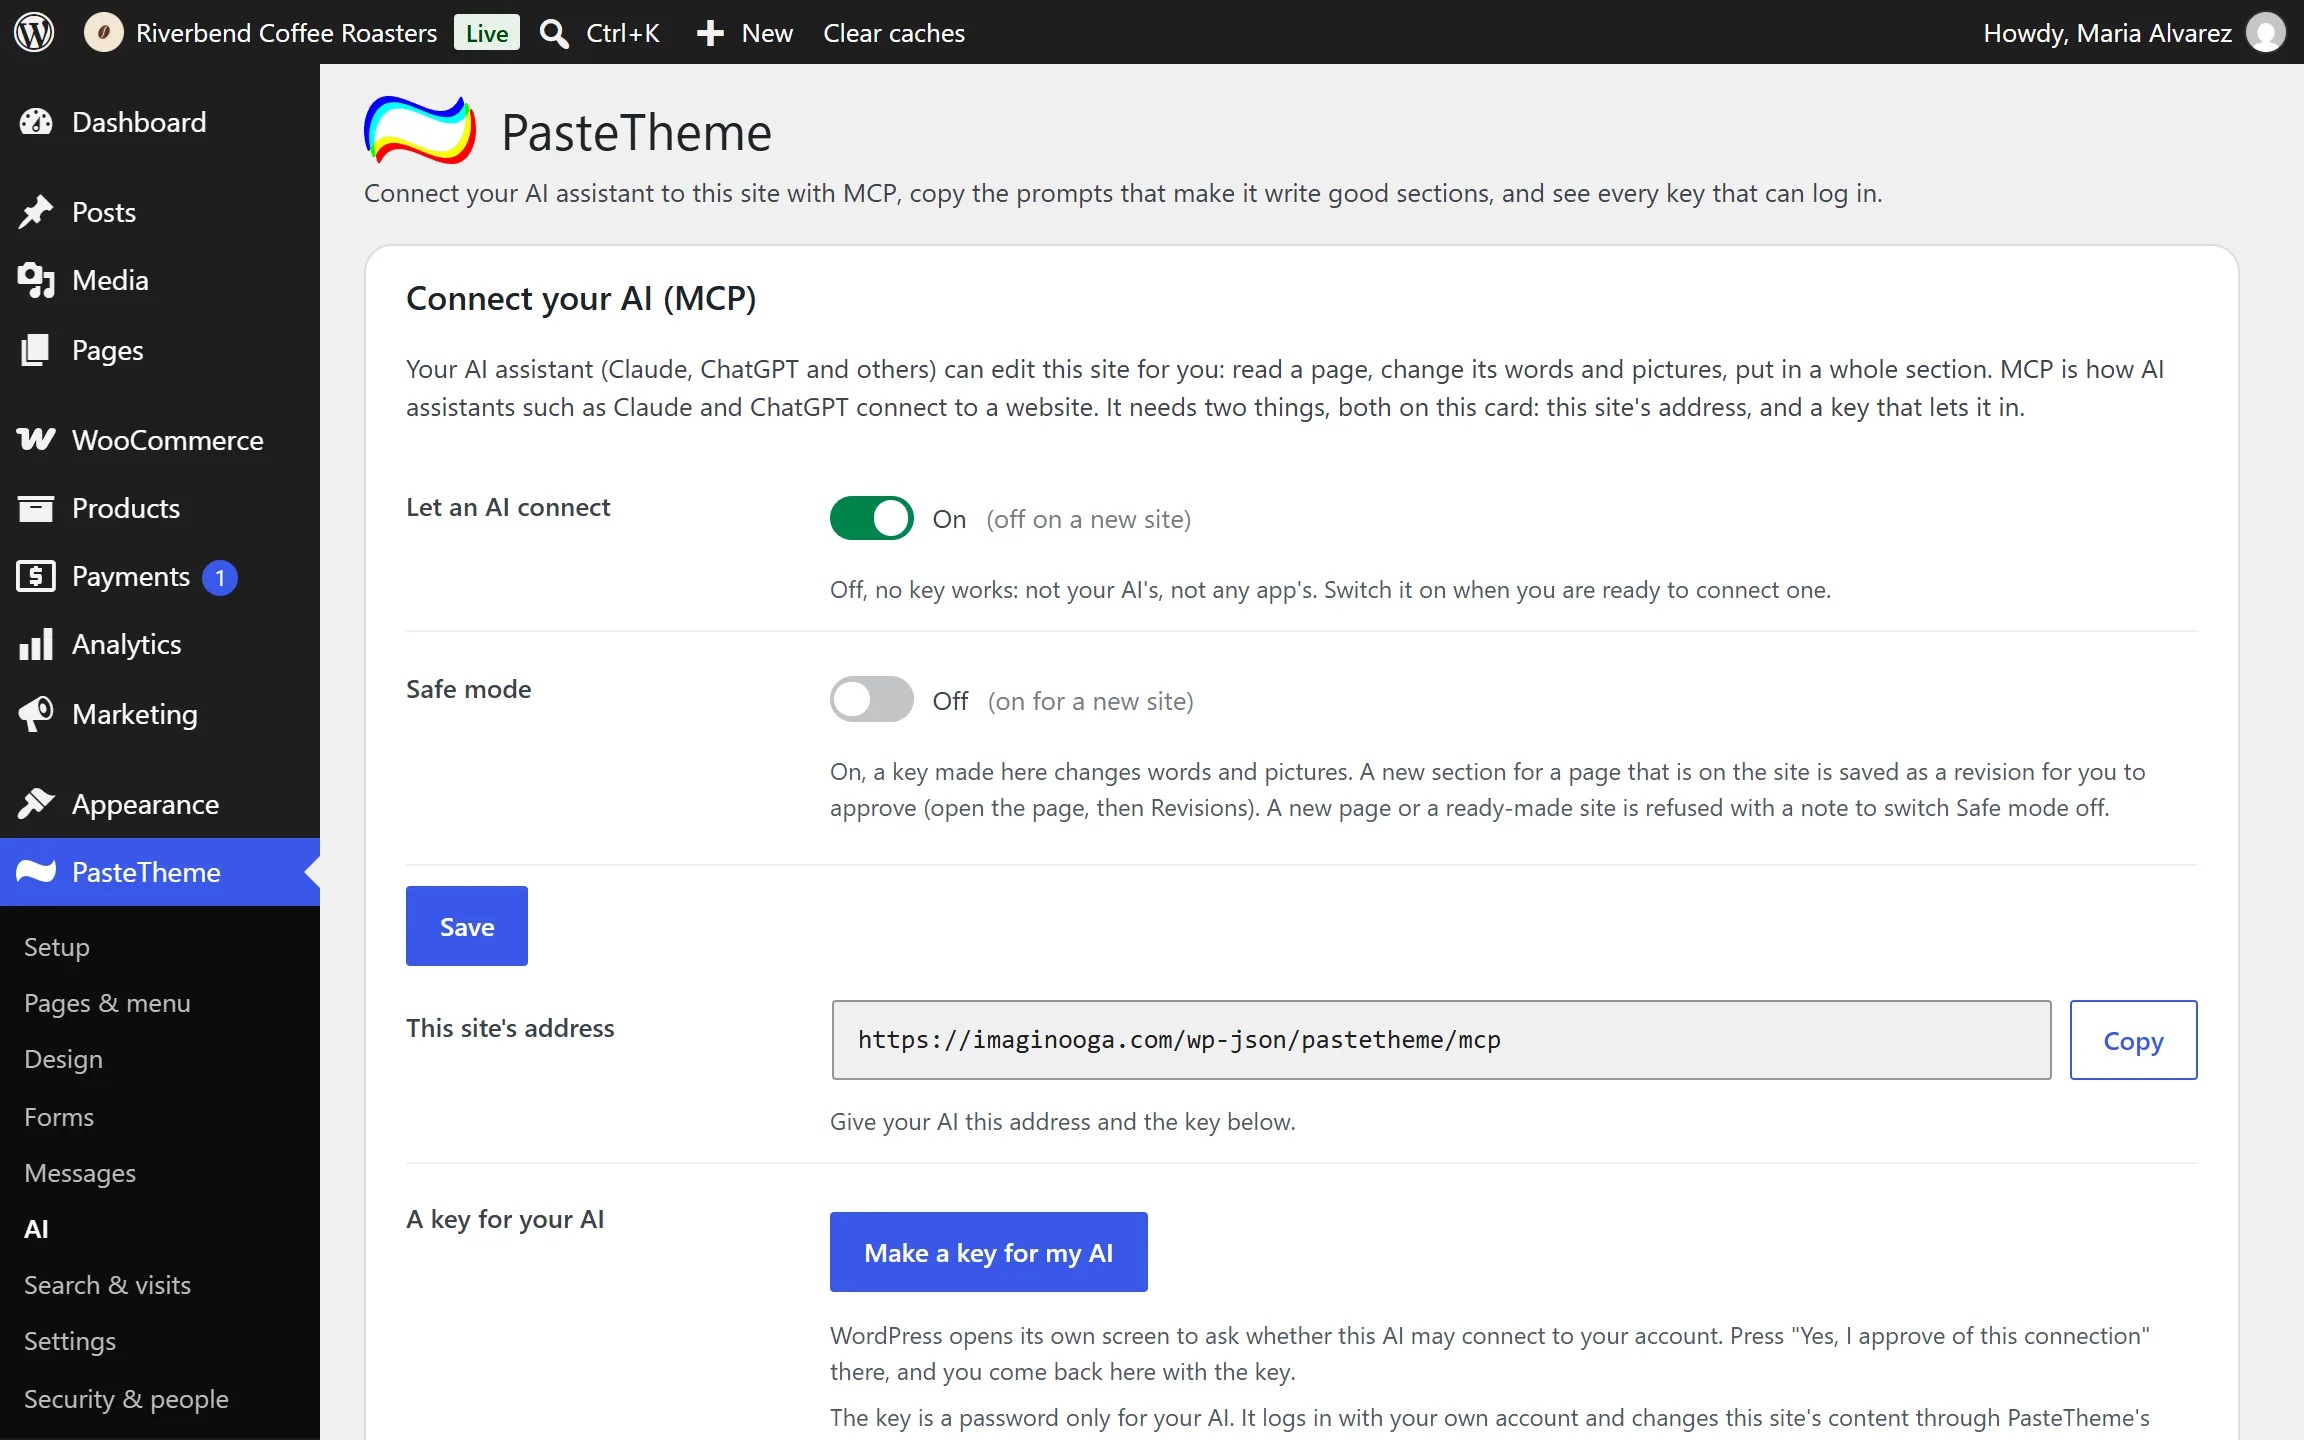Open PasteTheme Settings submenu item
Viewport: 2304px width, 1440px height.
pyautogui.click(x=70, y=1340)
